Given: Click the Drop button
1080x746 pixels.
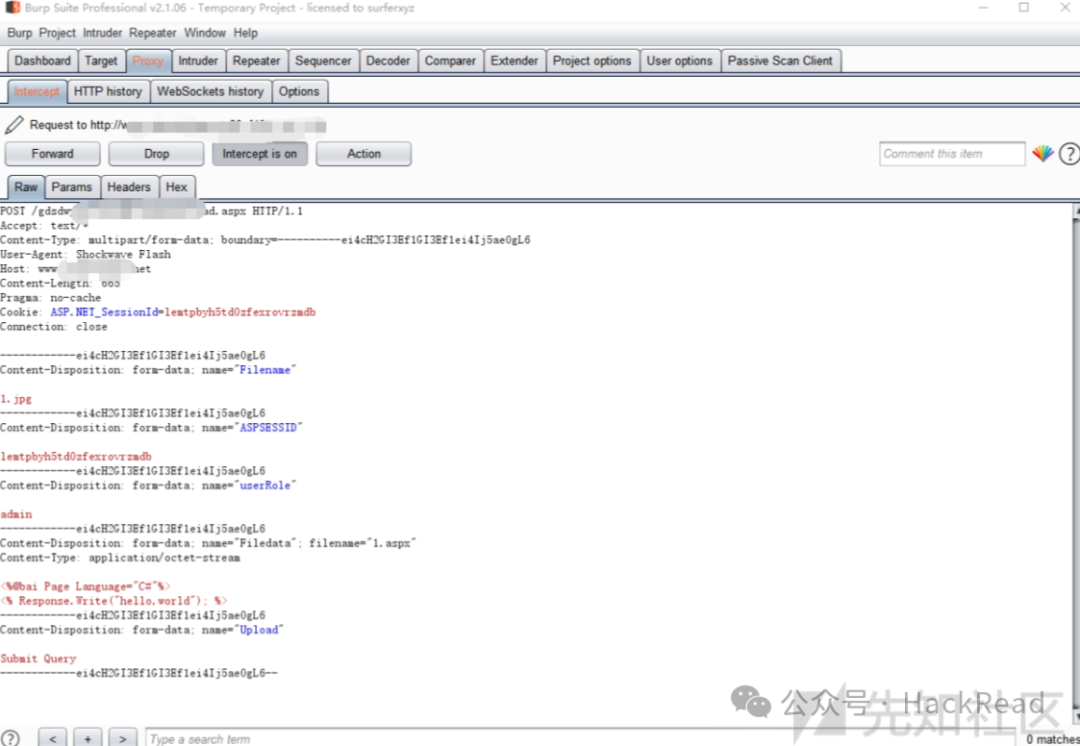Looking at the screenshot, I should [156, 154].
